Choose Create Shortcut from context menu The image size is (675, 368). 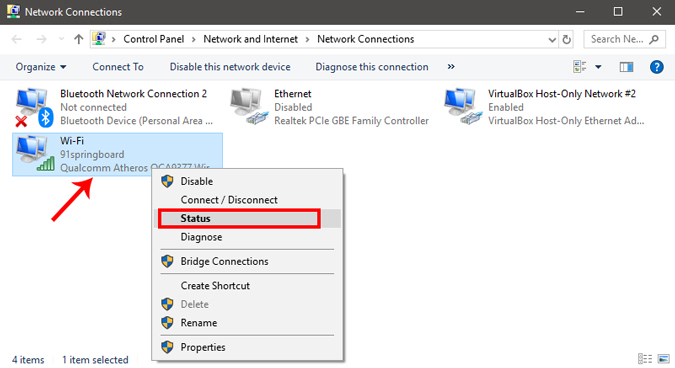(248, 285)
